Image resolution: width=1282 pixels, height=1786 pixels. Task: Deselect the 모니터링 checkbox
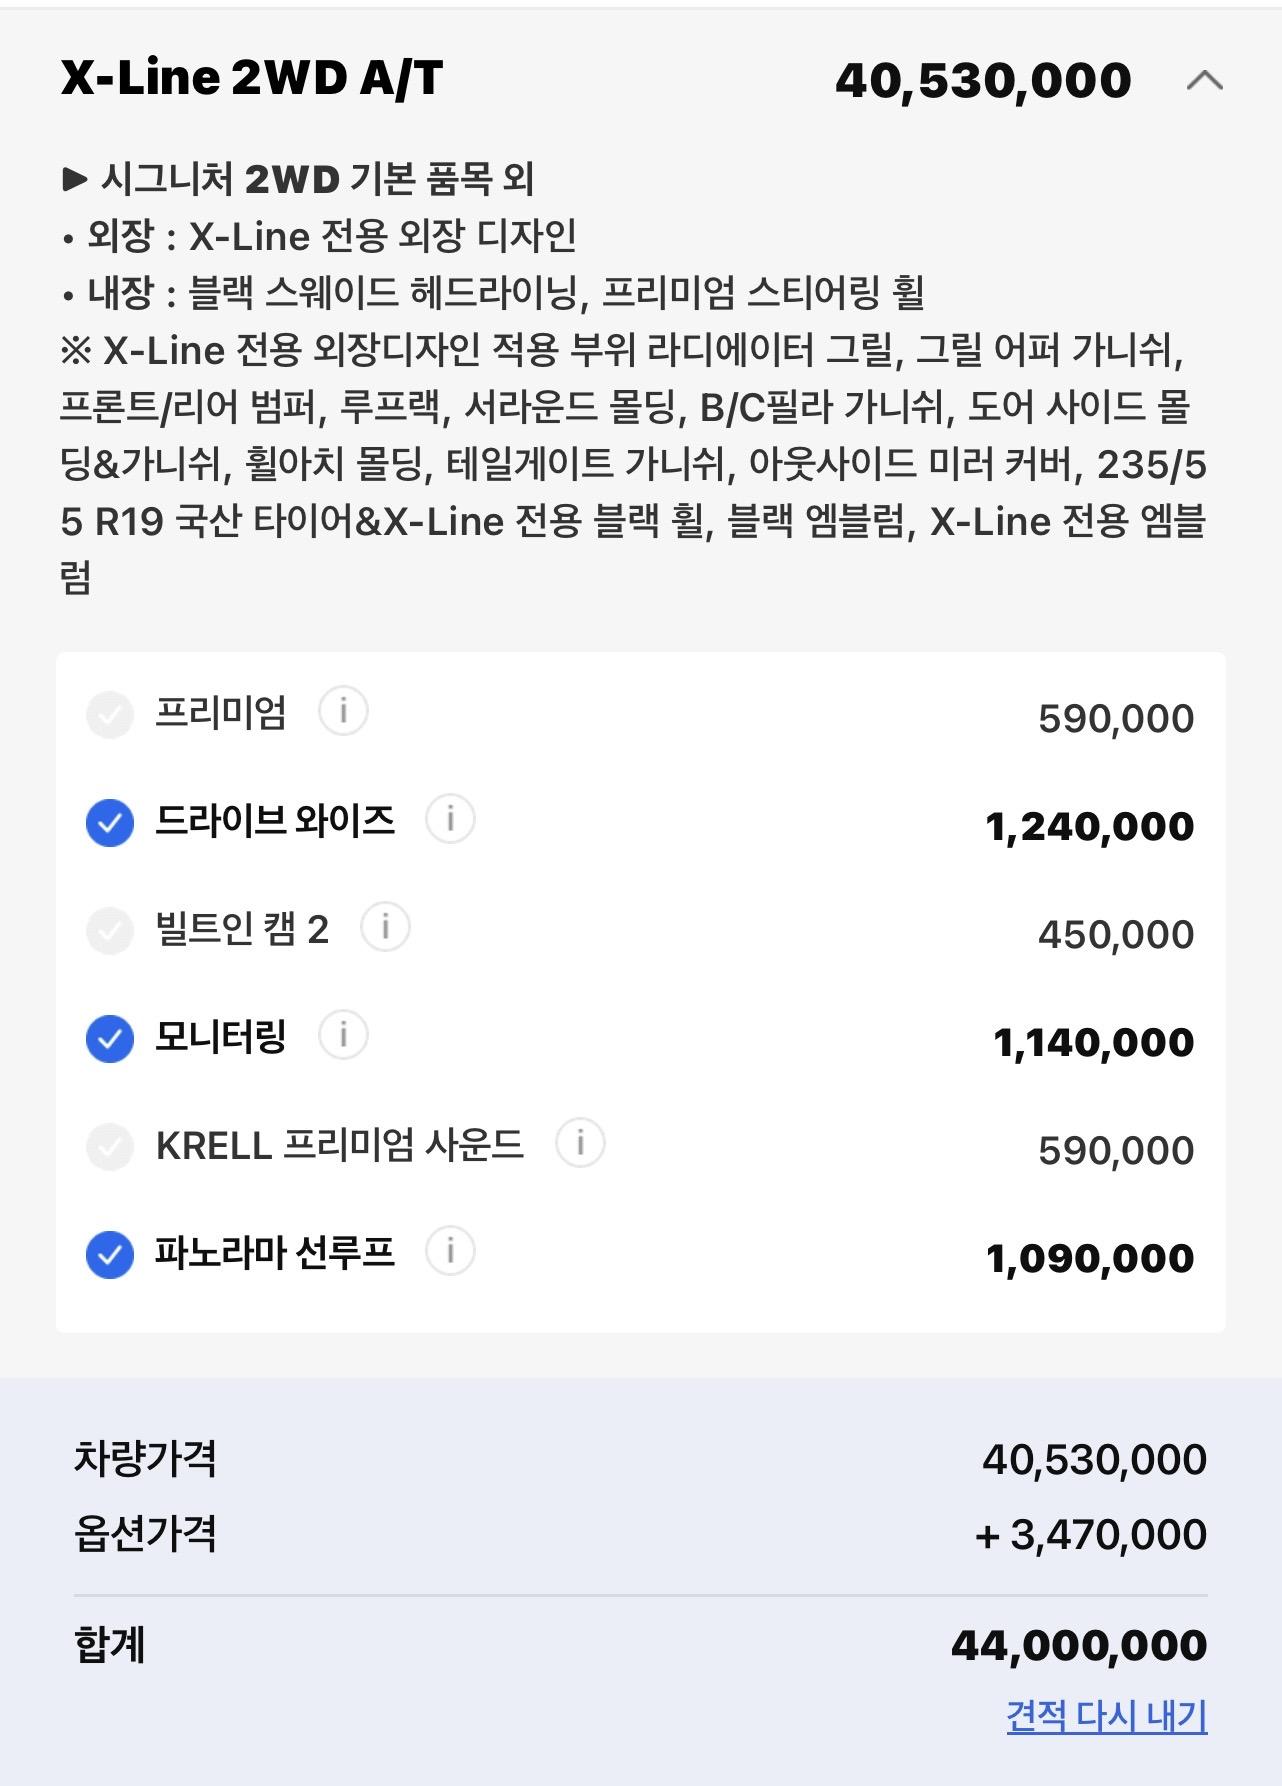point(110,1039)
